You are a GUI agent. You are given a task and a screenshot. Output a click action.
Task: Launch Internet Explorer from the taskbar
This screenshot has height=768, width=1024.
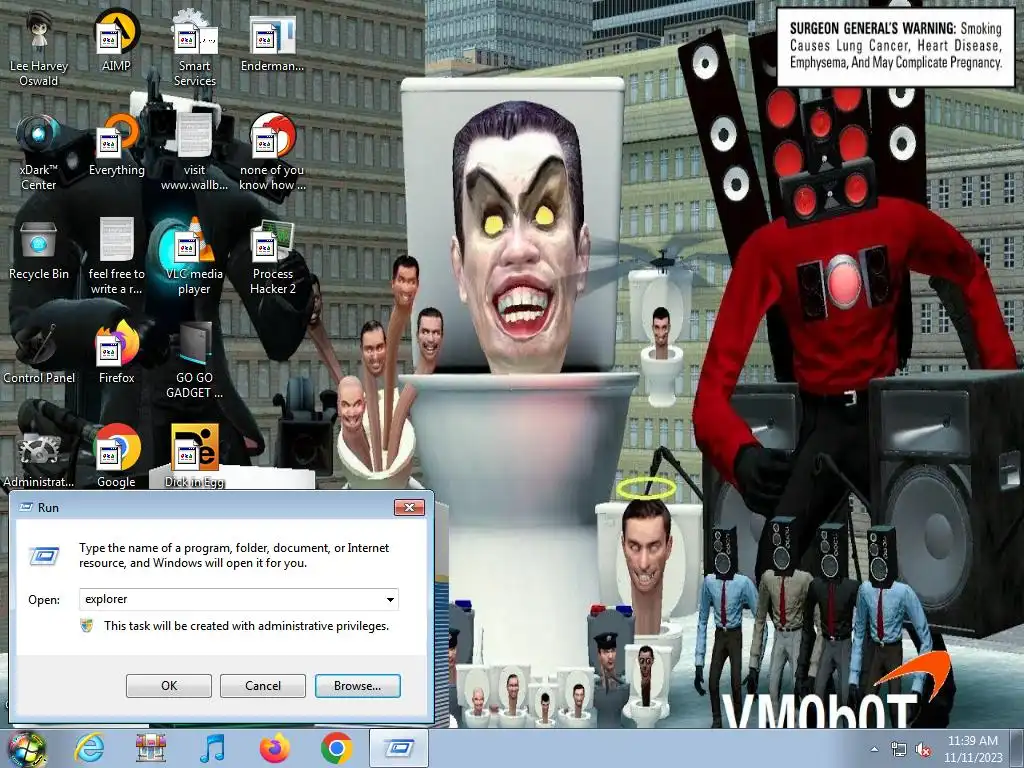[89, 748]
